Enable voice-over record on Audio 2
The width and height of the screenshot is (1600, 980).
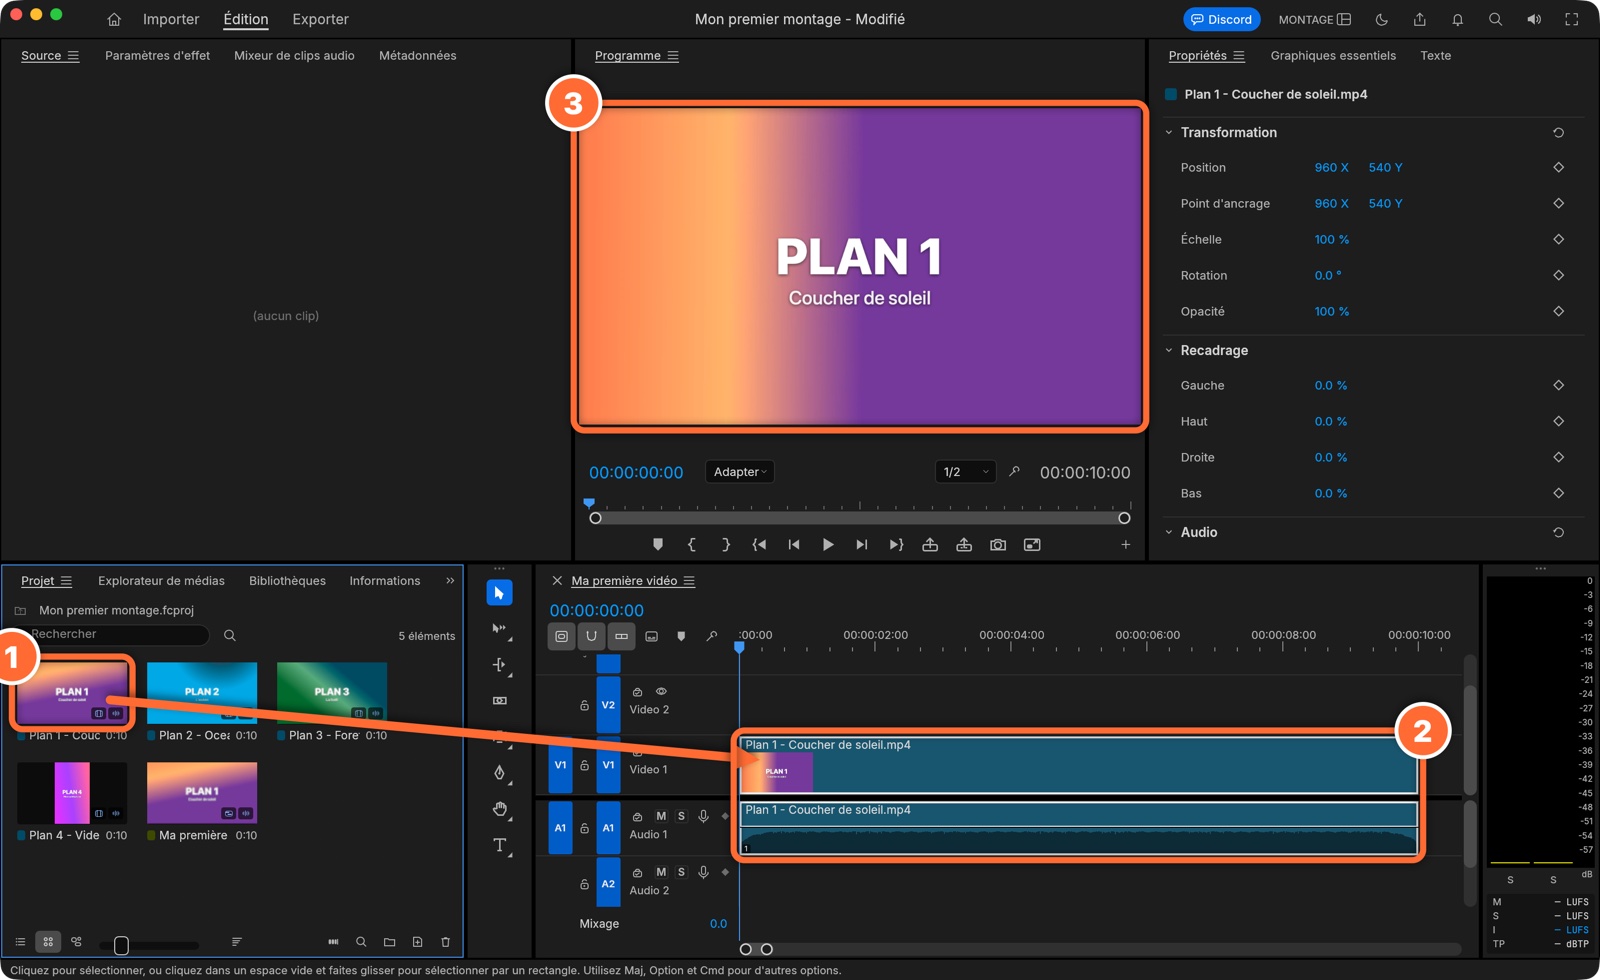click(703, 873)
